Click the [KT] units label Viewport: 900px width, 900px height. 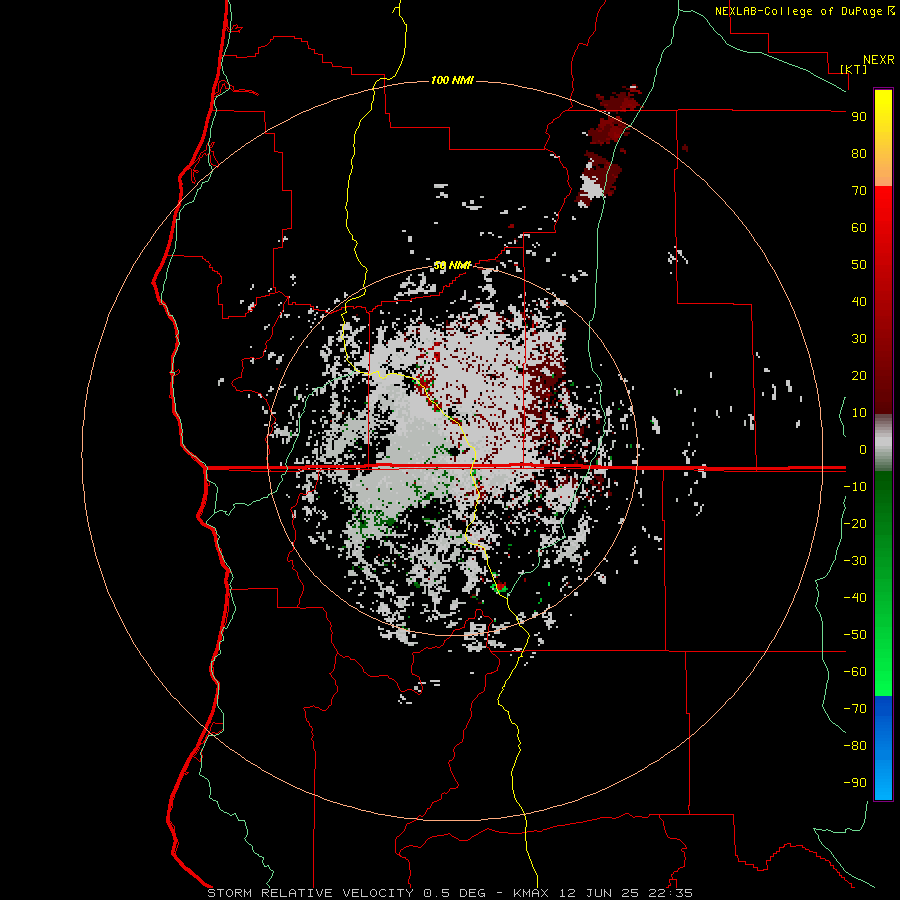coord(853,69)
